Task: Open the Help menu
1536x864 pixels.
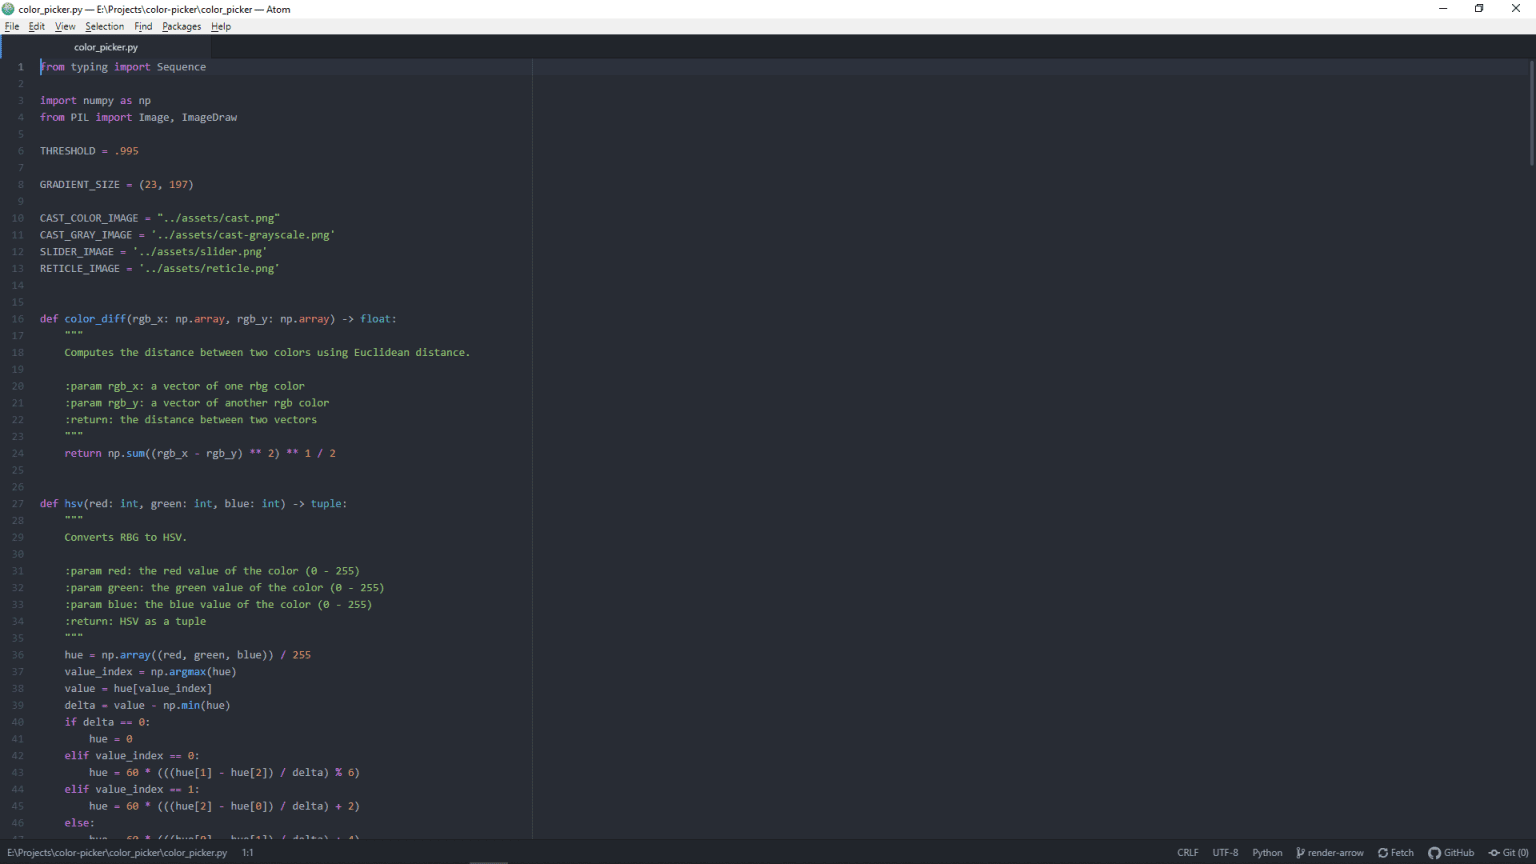Action: pyautogui.click(x=221, y=27)
